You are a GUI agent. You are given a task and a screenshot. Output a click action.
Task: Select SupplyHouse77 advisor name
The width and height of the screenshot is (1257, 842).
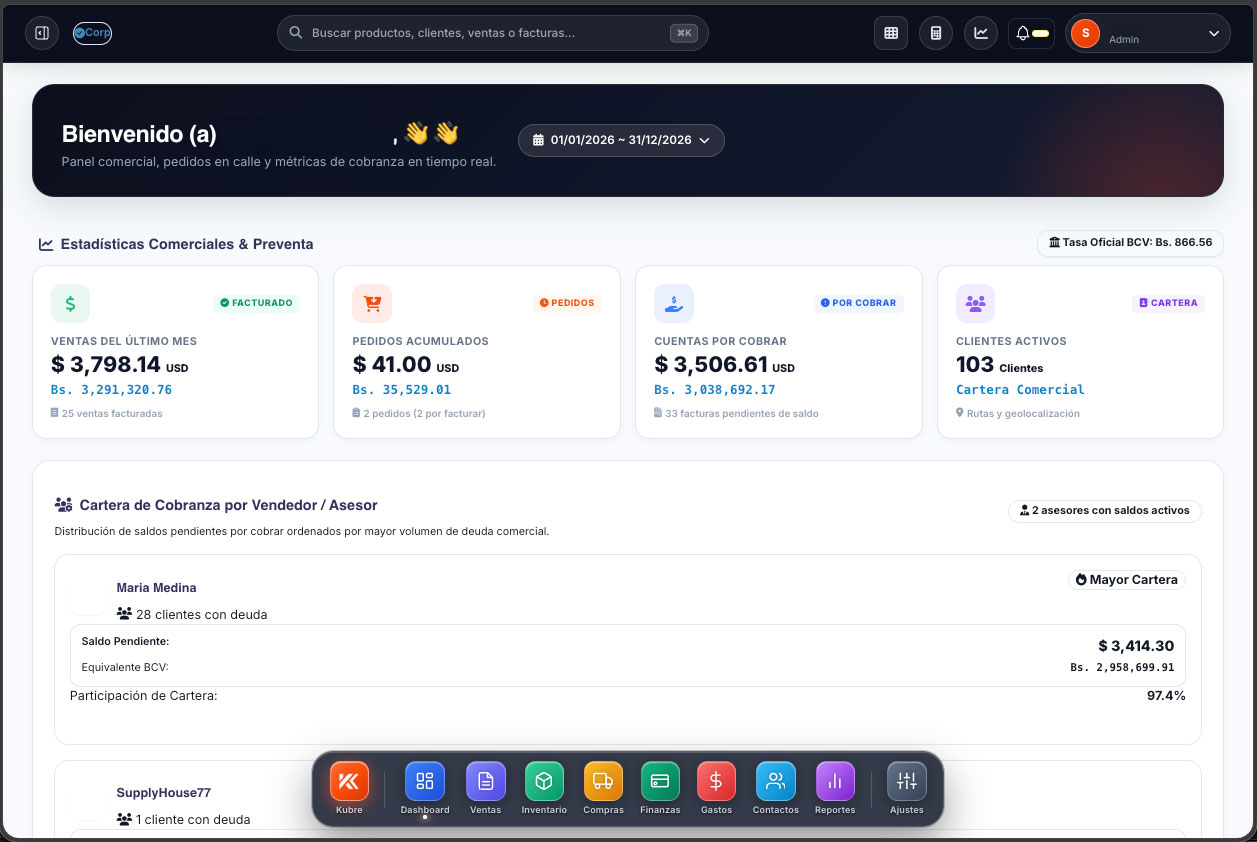point(164,793)
